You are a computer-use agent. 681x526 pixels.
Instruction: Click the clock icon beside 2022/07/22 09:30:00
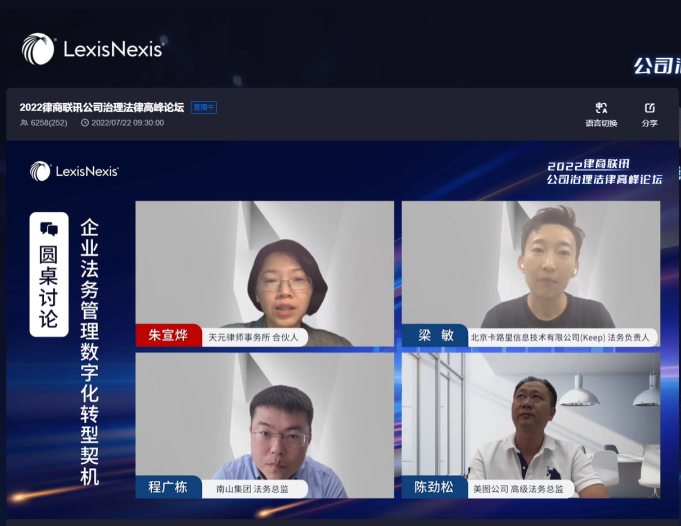(85, 123)
